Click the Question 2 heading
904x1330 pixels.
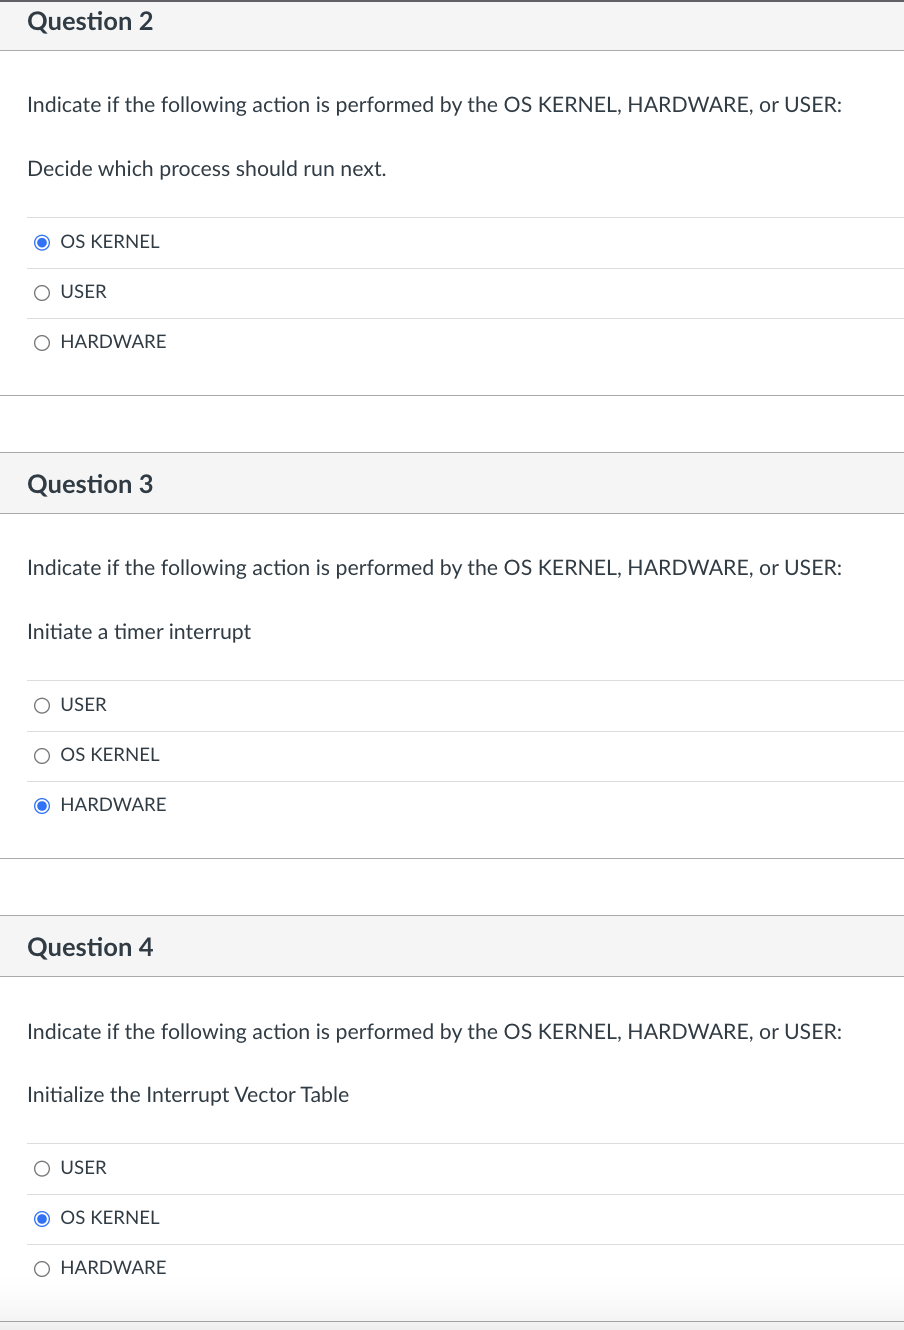[x=90, y=21]
